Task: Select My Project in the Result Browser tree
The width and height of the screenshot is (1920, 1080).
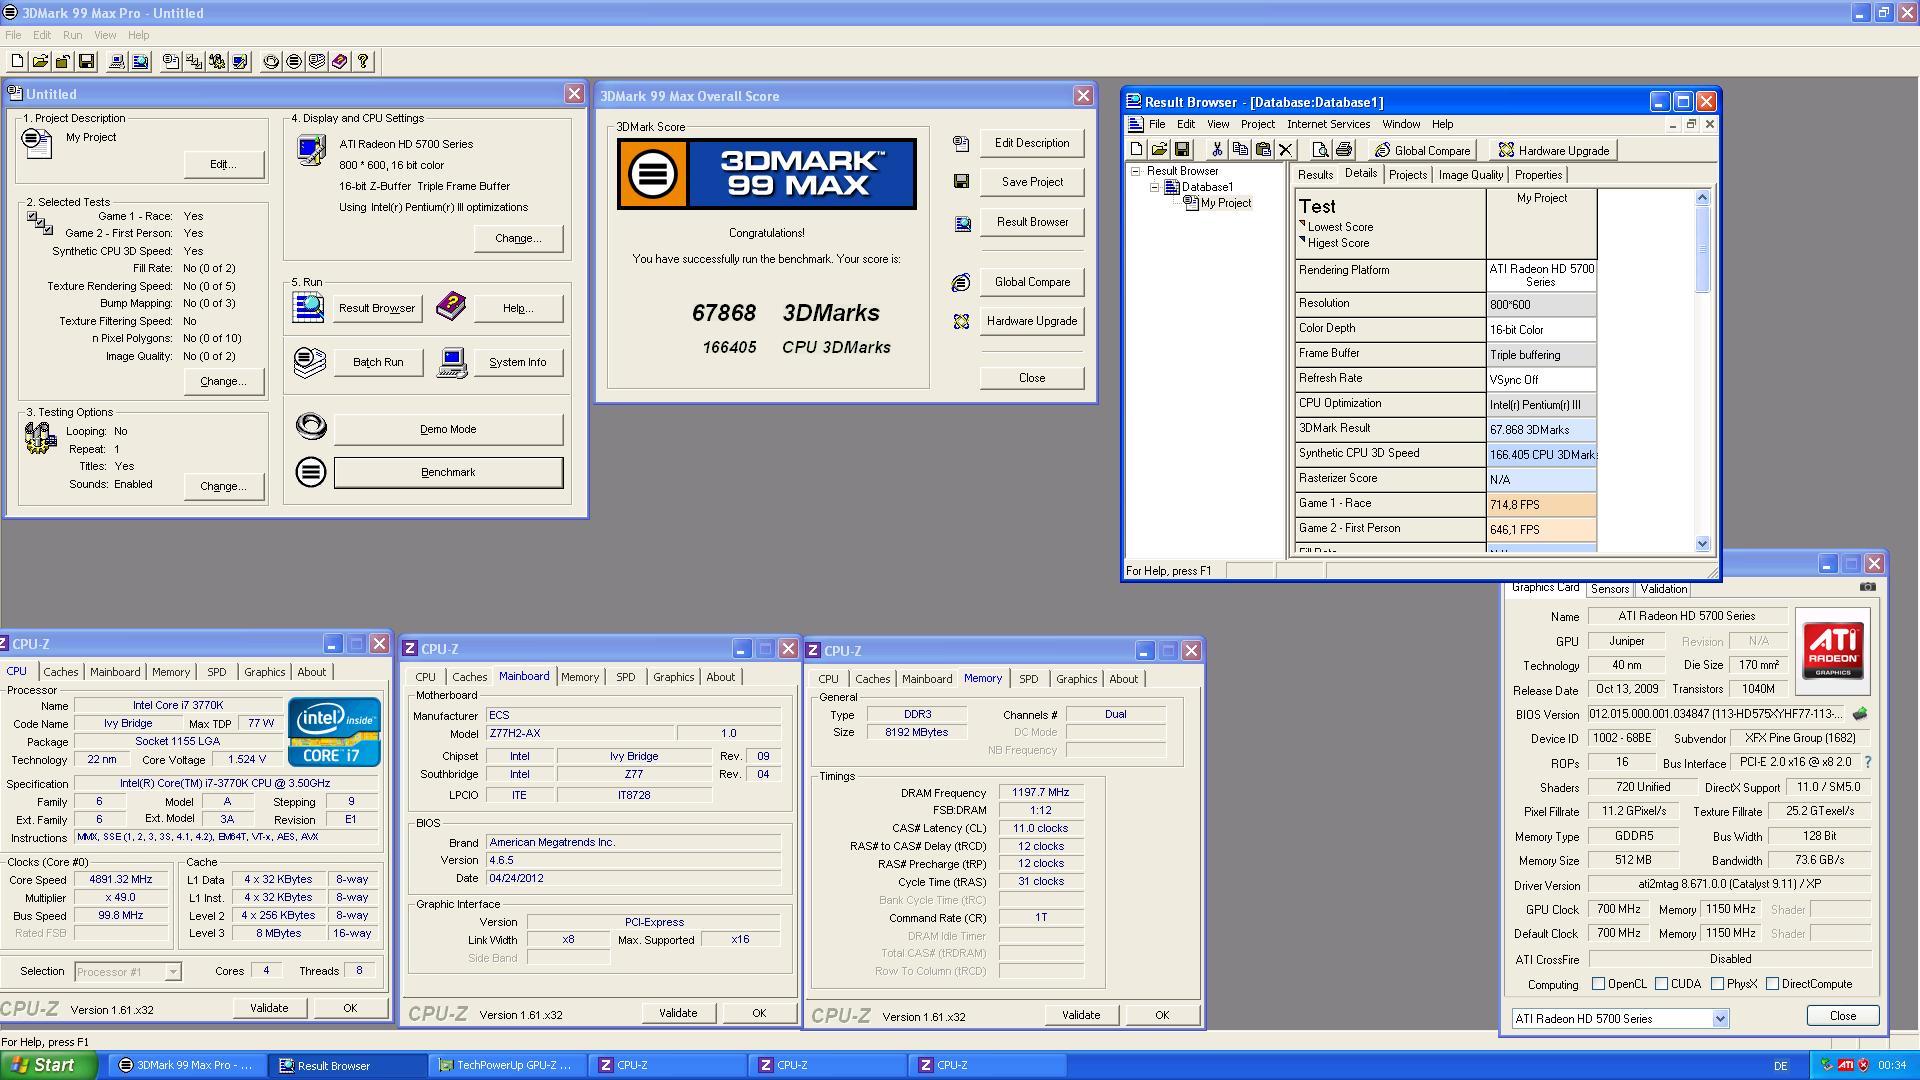Action: point(1225,203)
